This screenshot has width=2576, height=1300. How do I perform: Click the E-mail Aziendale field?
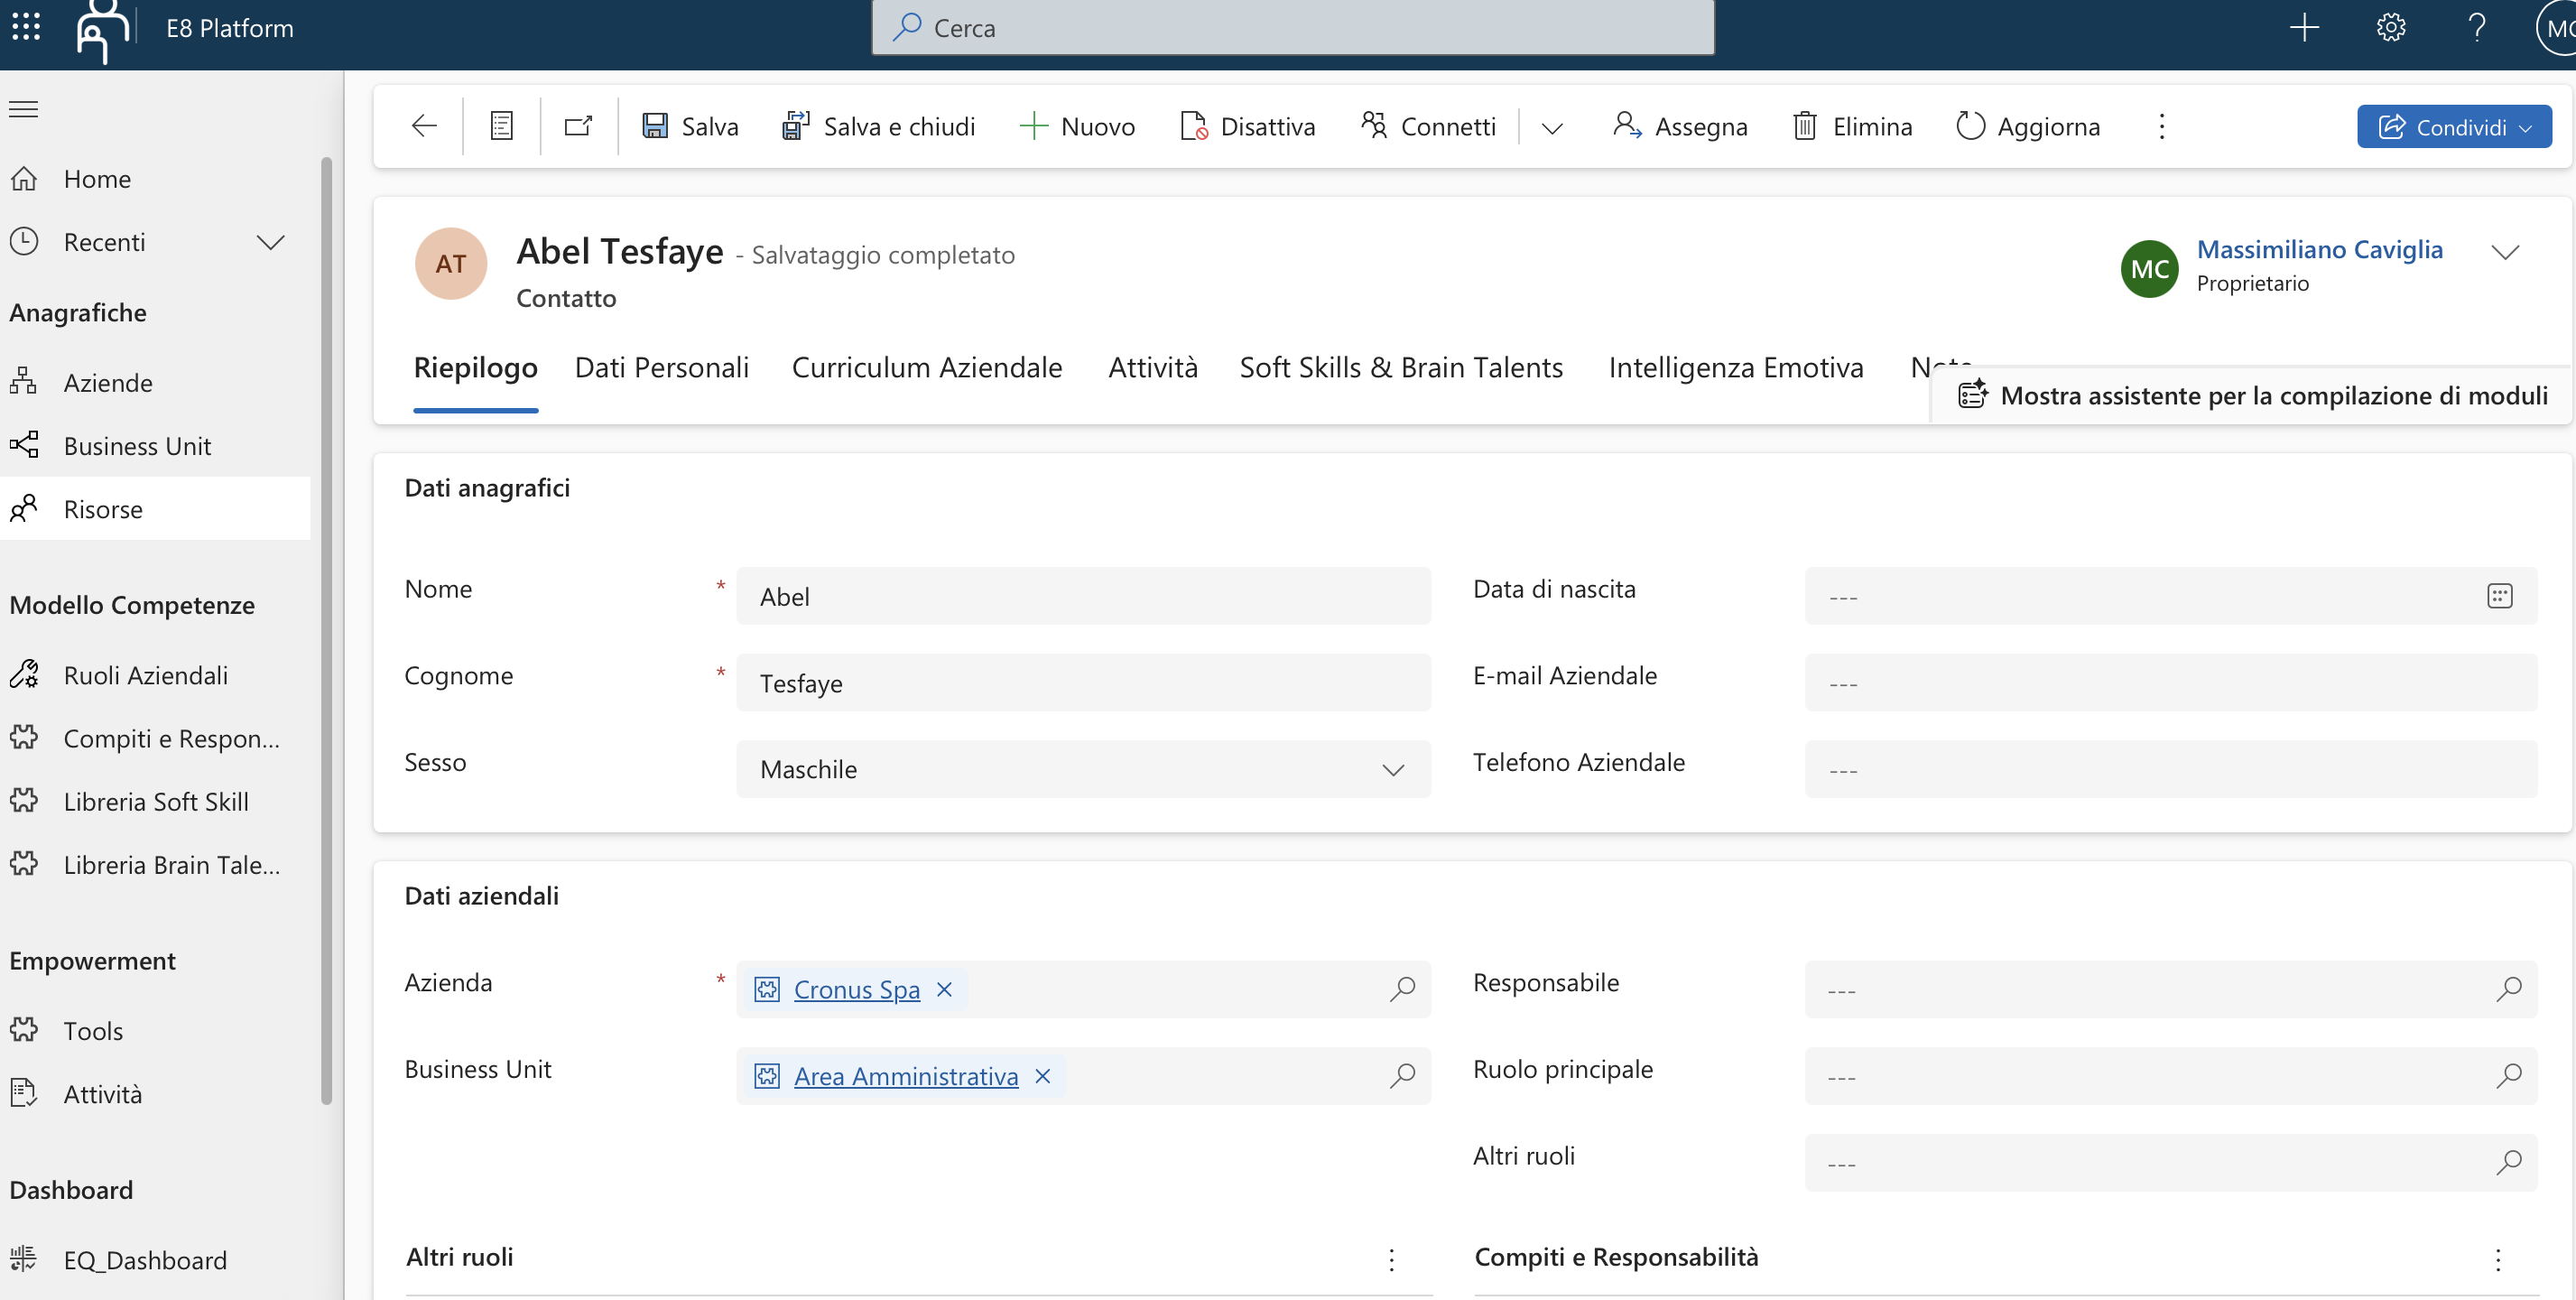2170,683
